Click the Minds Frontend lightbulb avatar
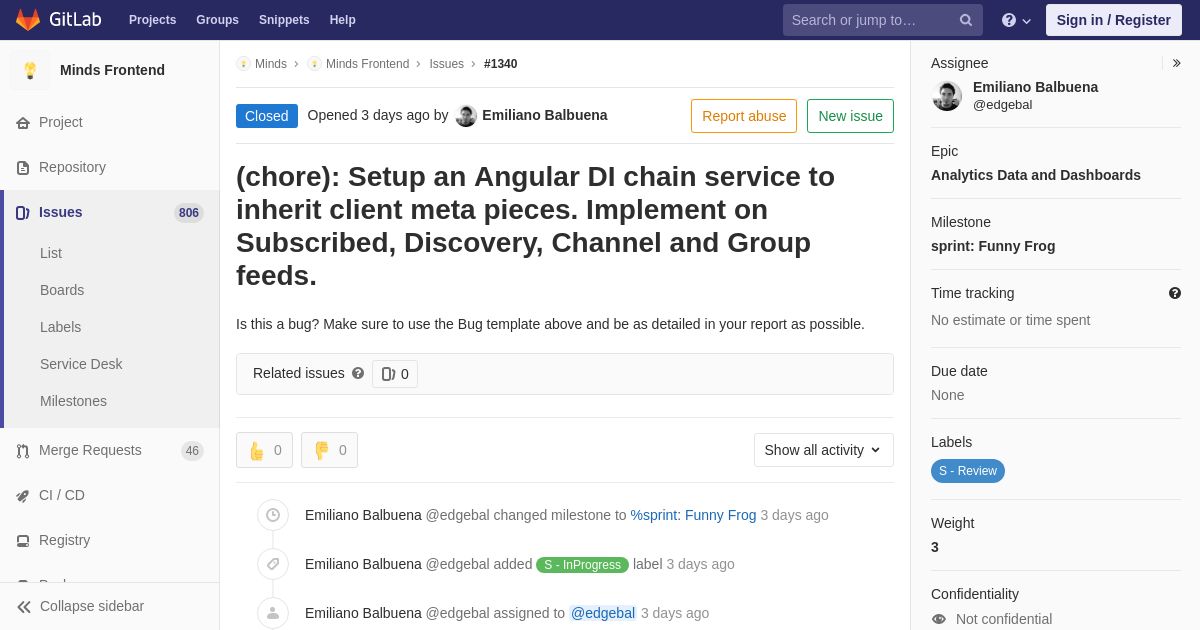Viewport: 1200px width, 630px height. click(30, 70)
